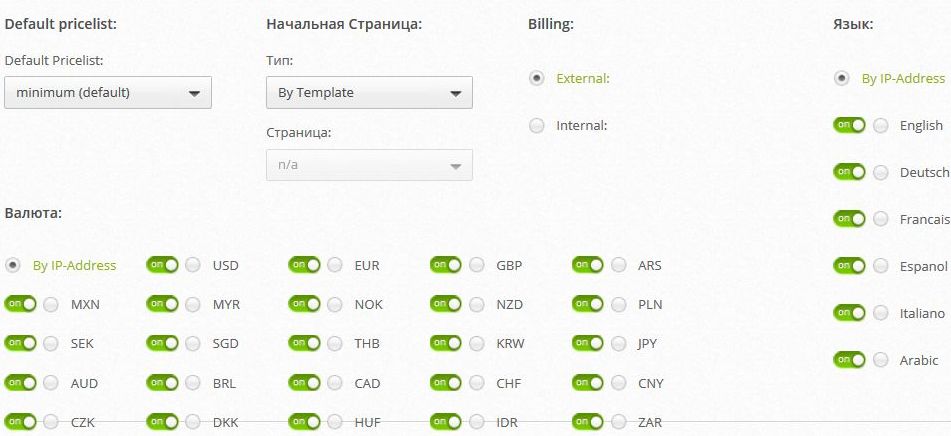Disable the Deutsch language toggle

849,172
